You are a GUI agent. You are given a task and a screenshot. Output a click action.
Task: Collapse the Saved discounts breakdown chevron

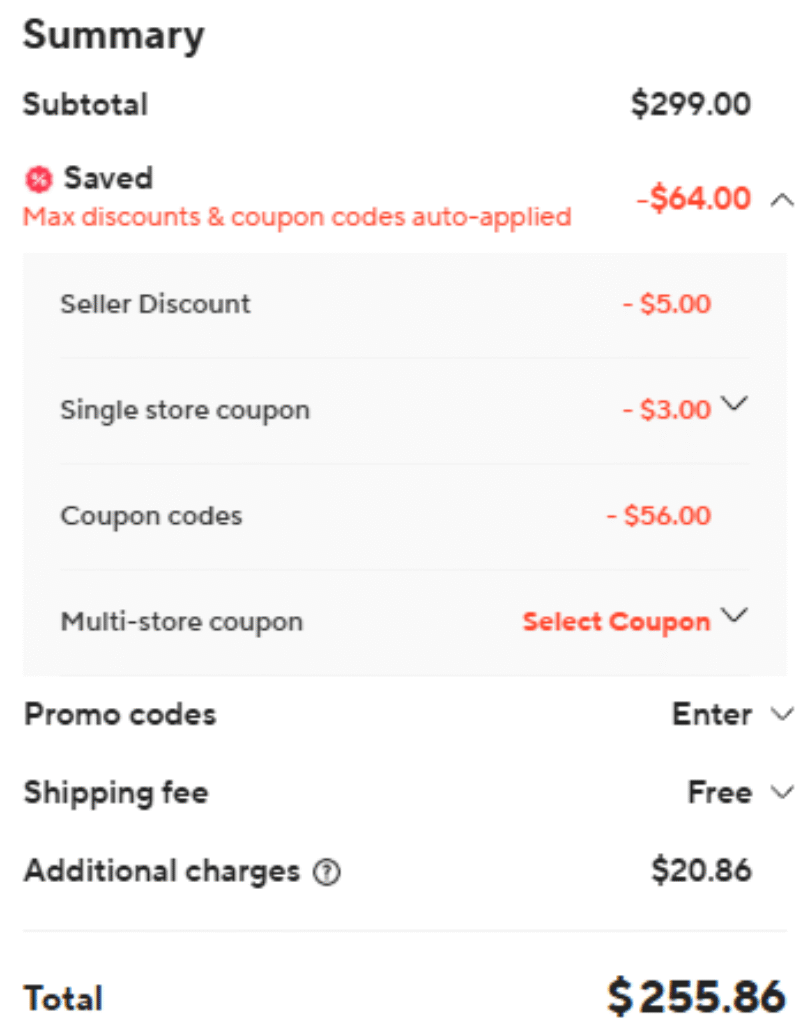[x=782, y=200]
